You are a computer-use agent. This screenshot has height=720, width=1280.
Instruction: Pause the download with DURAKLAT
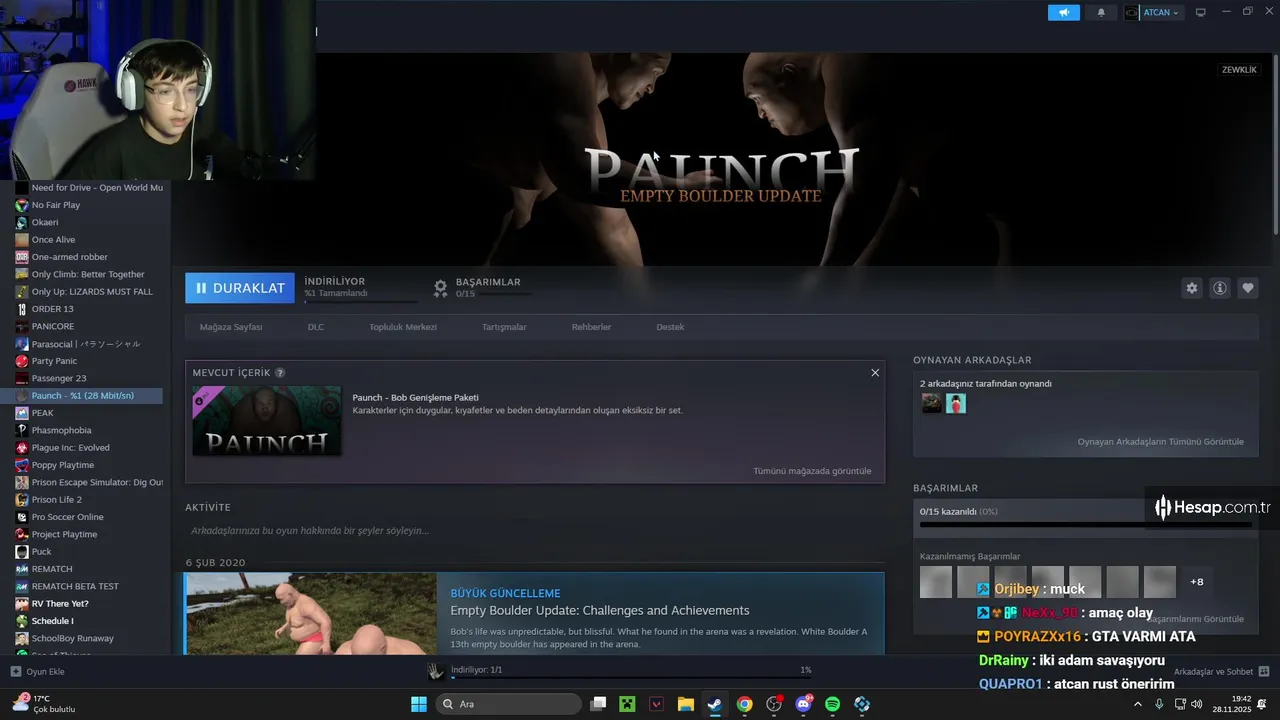(240, 288)
